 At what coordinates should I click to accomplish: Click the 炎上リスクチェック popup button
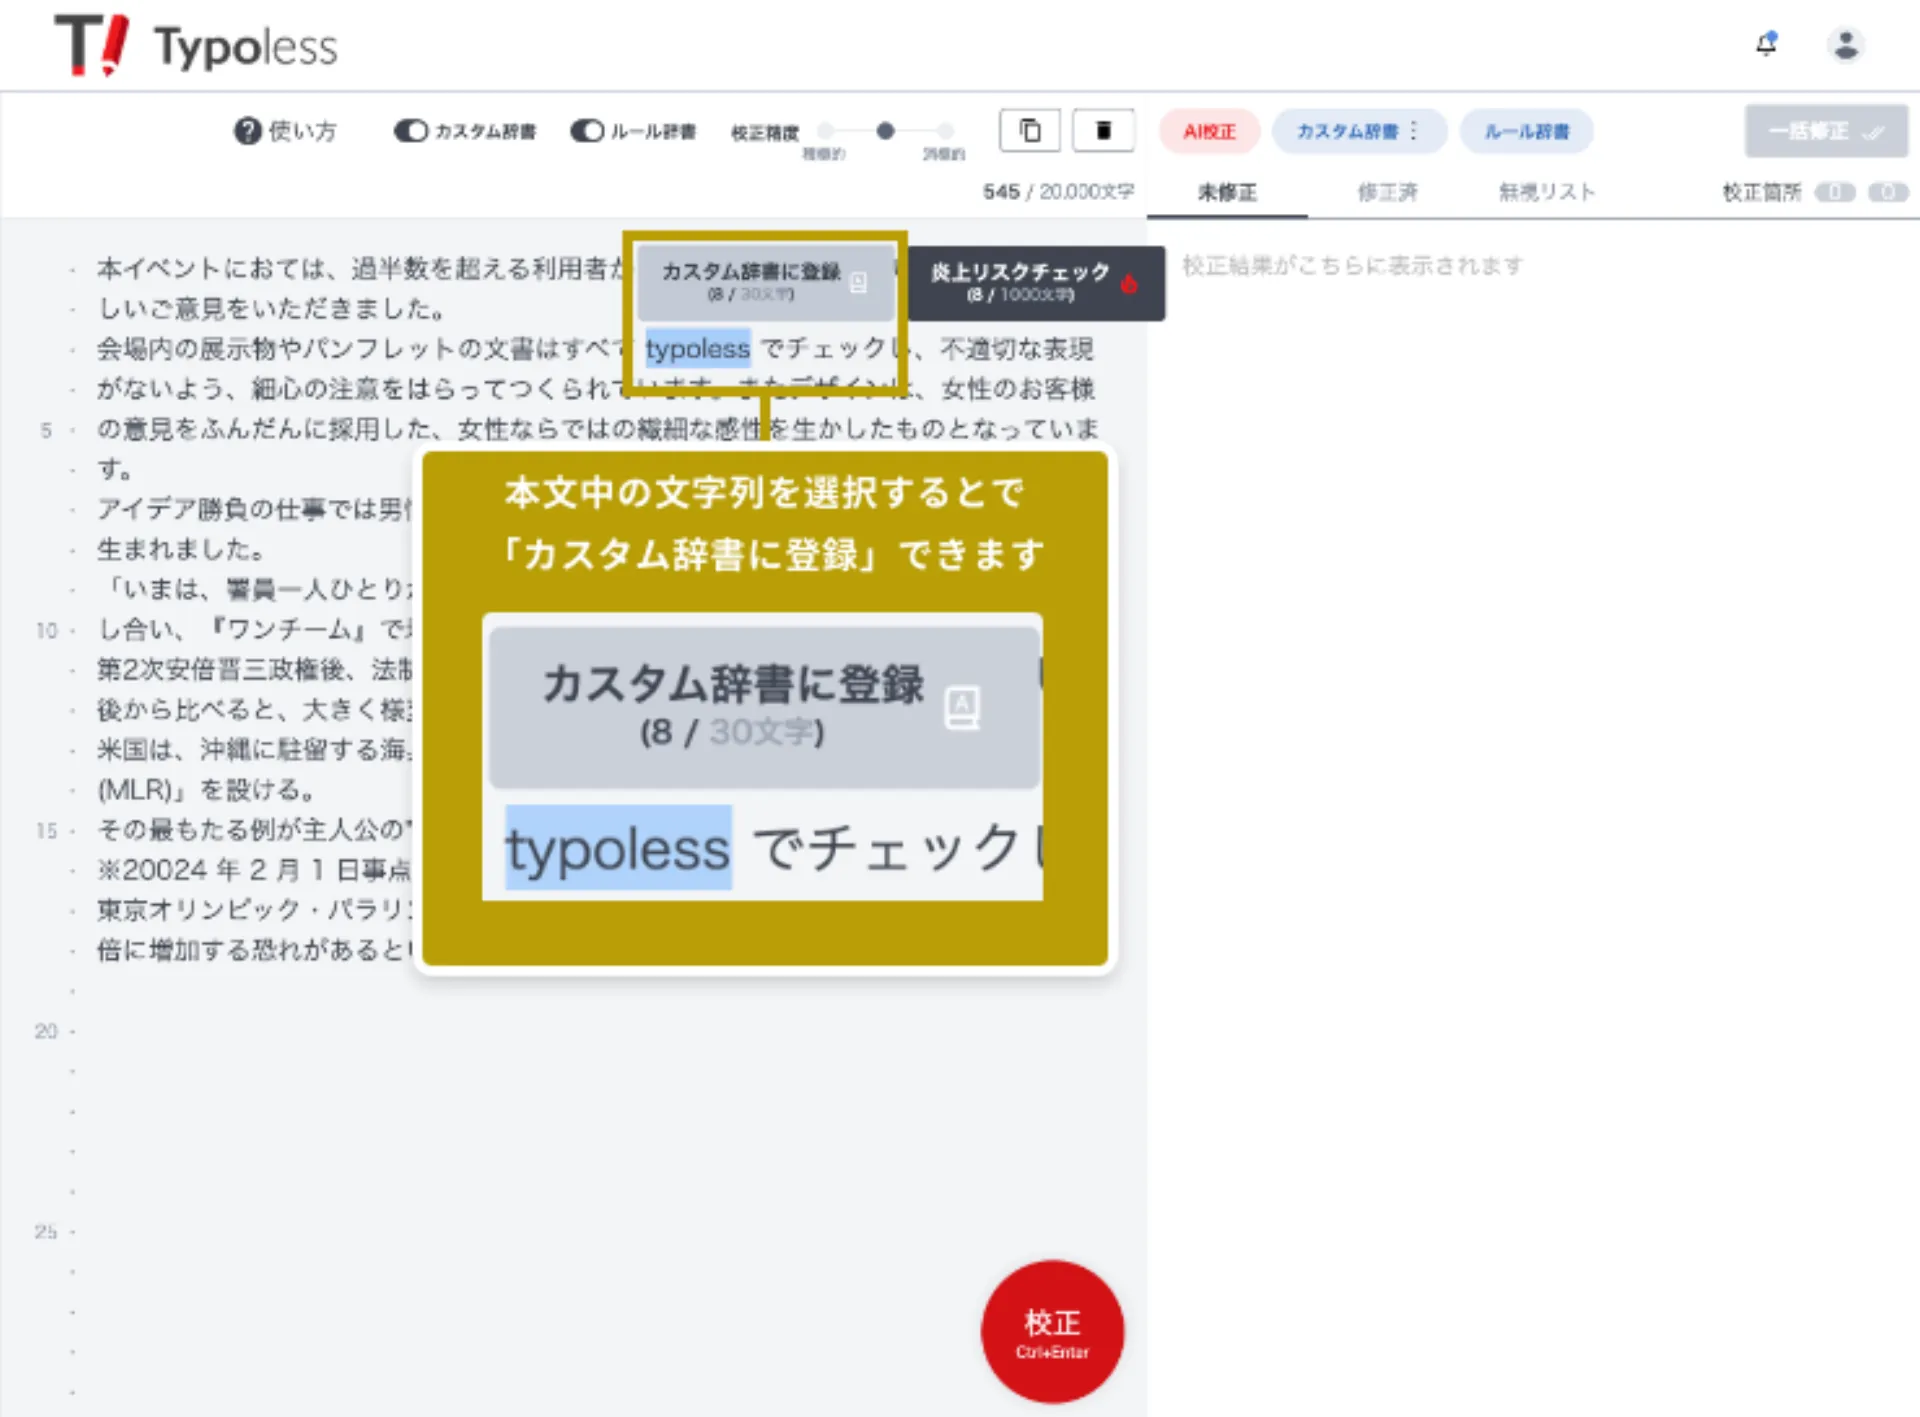click(x=1035, y=282)
